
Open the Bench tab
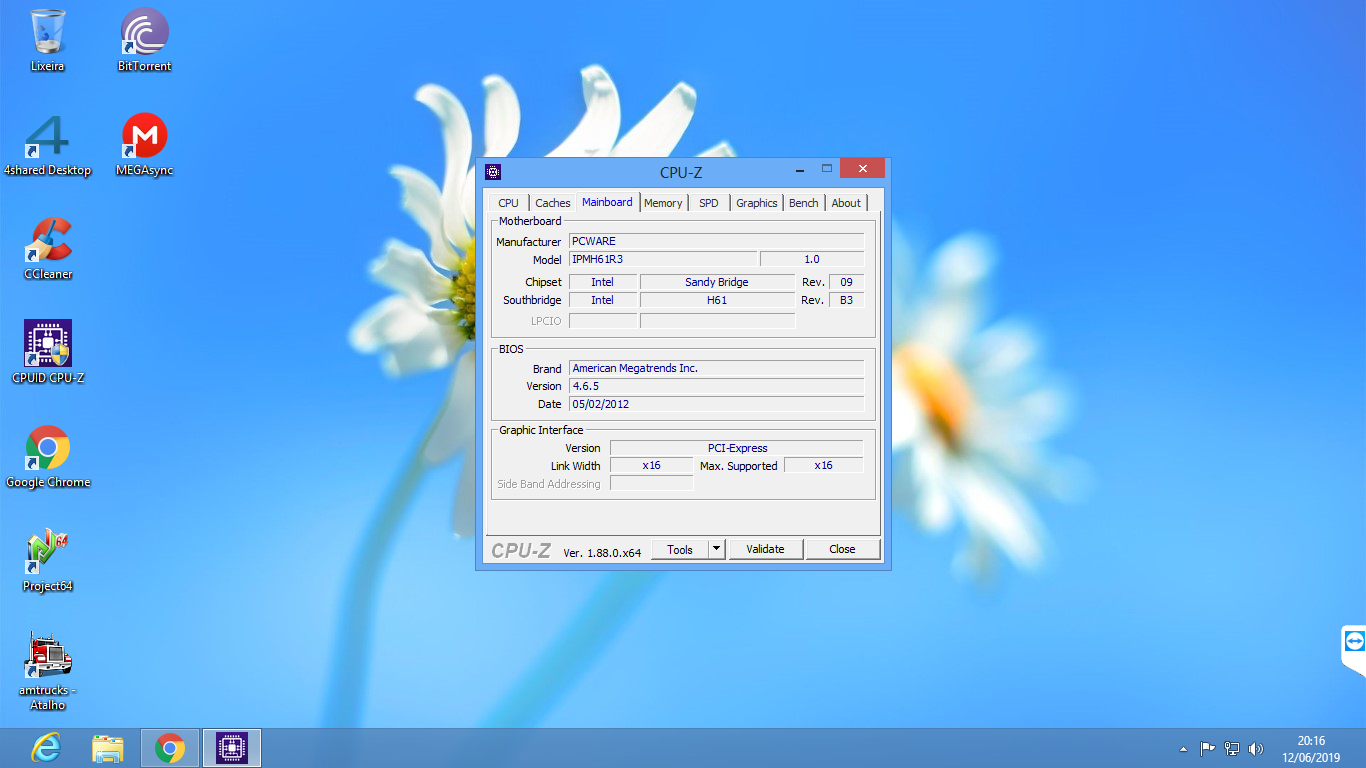804,203
